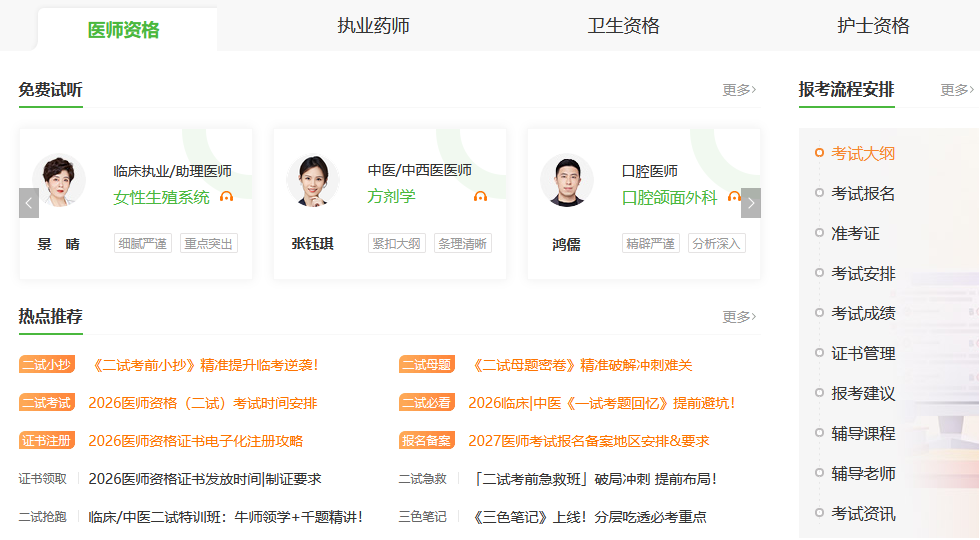Open 更多 link for 报考流程安排
This screenshot has height=540, width=980.
click(x=957, y=90)
